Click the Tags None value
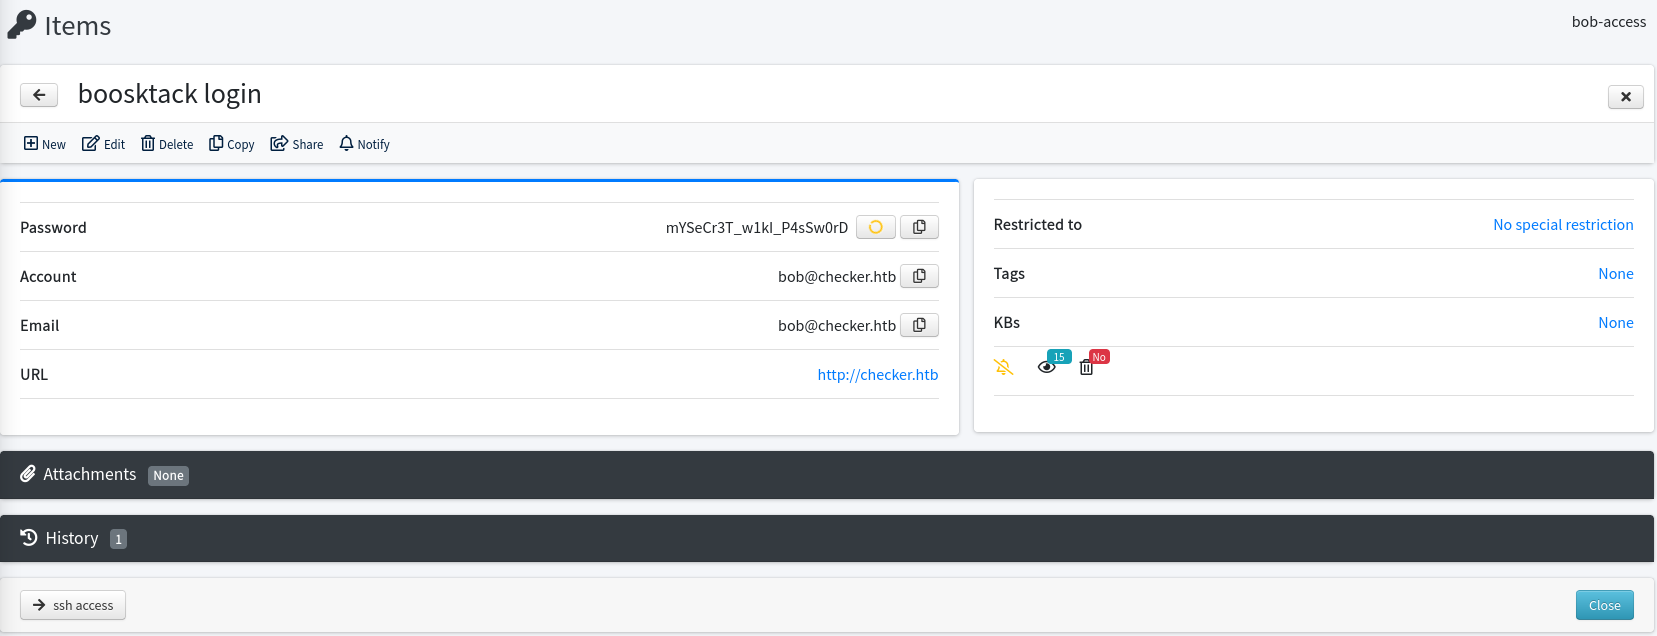 pos(1616,274)
